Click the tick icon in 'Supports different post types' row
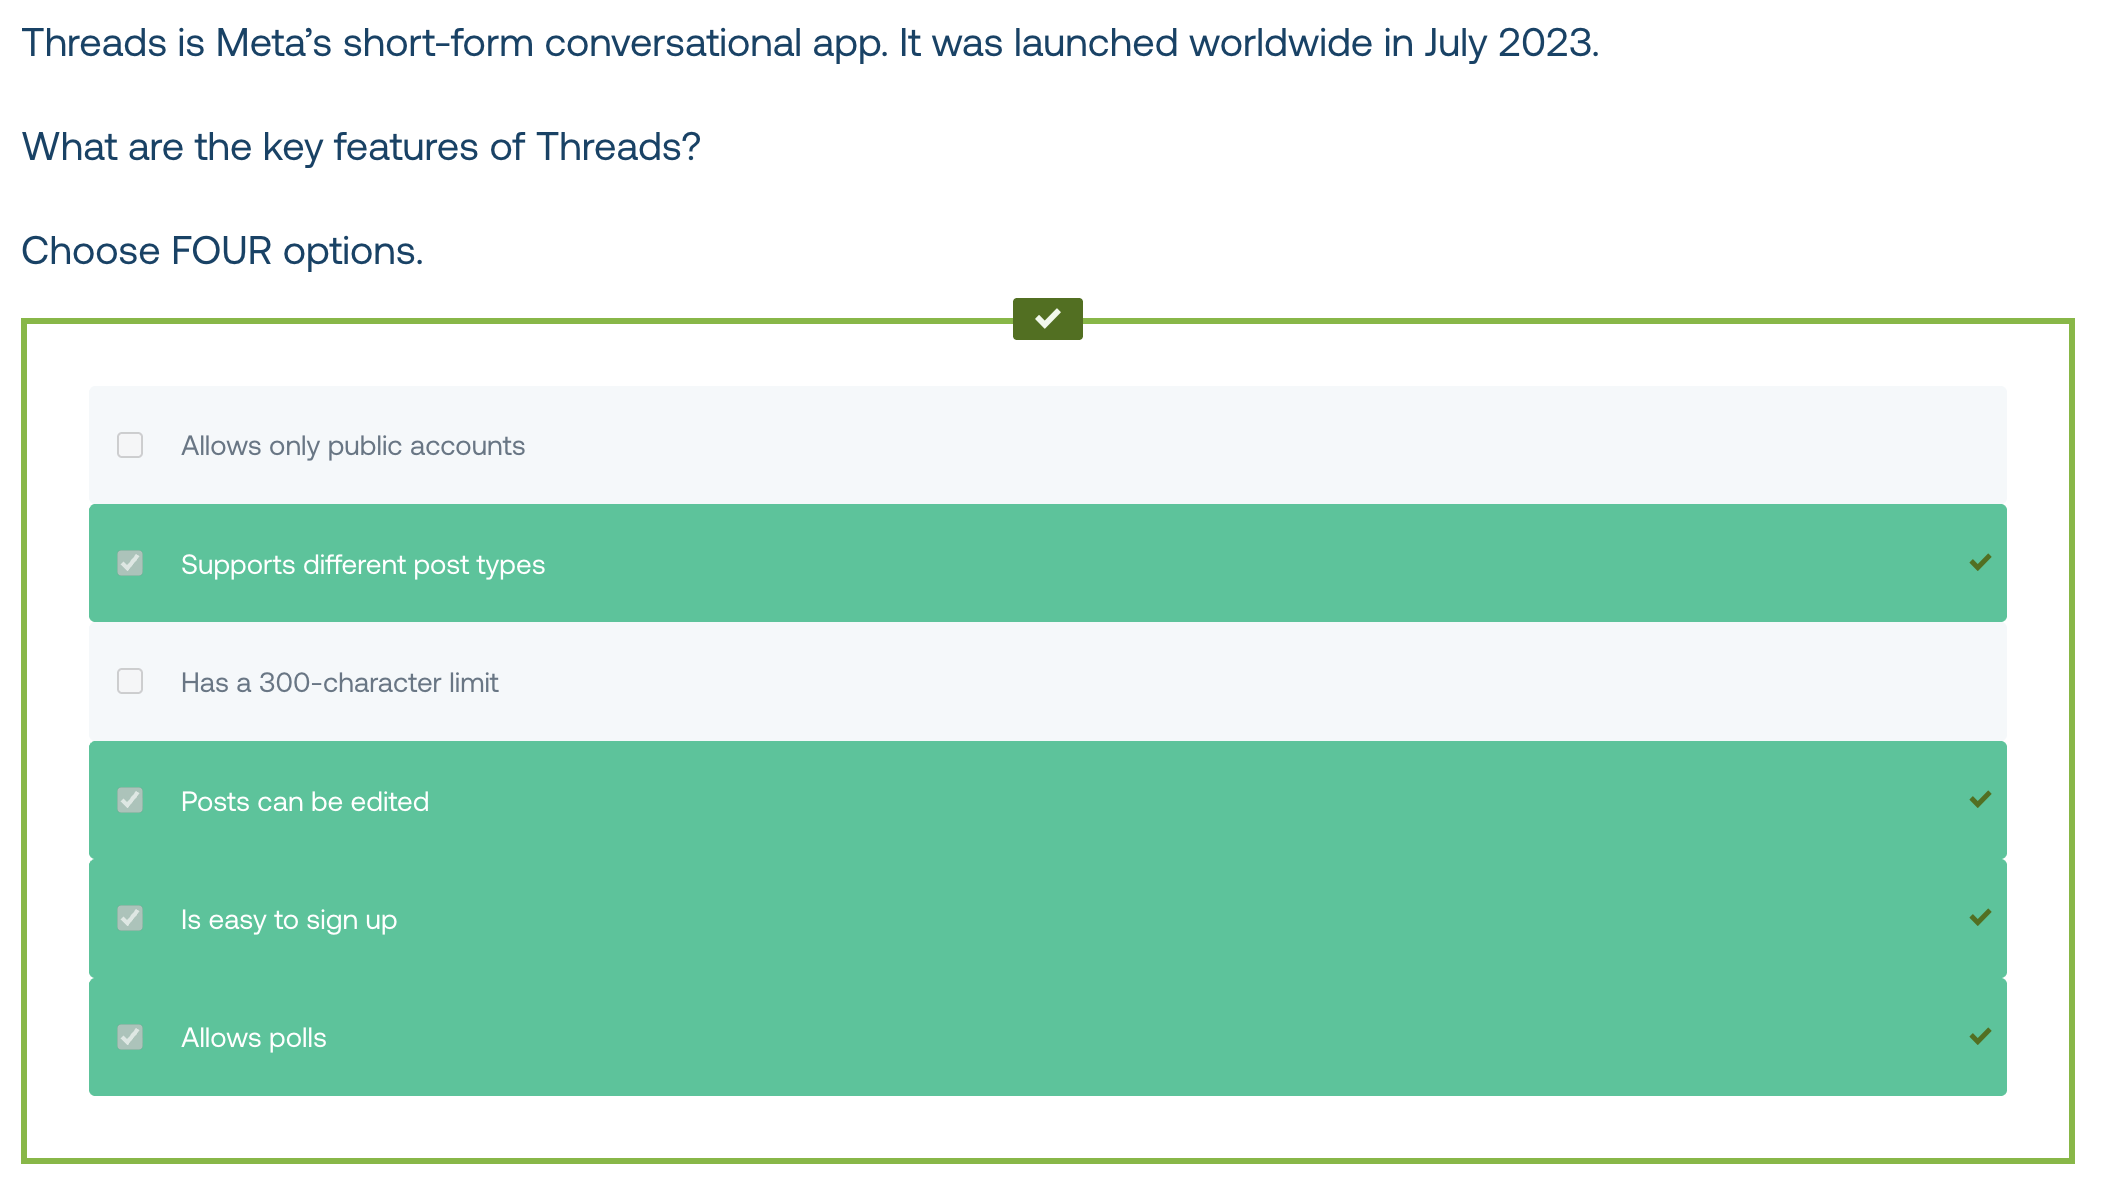2106x1198 pixels. 1980,563
